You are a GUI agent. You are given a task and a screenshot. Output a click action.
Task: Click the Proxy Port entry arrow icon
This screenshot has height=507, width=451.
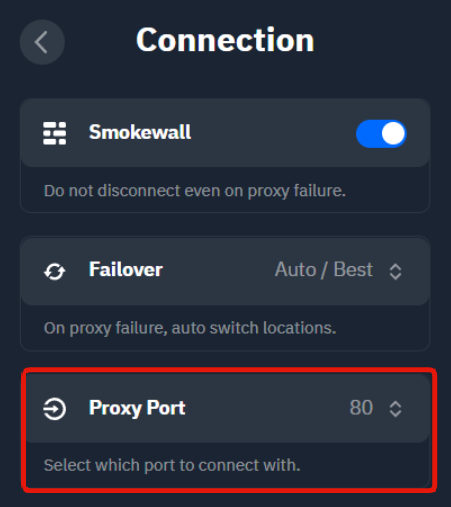[x=54, y=409]
